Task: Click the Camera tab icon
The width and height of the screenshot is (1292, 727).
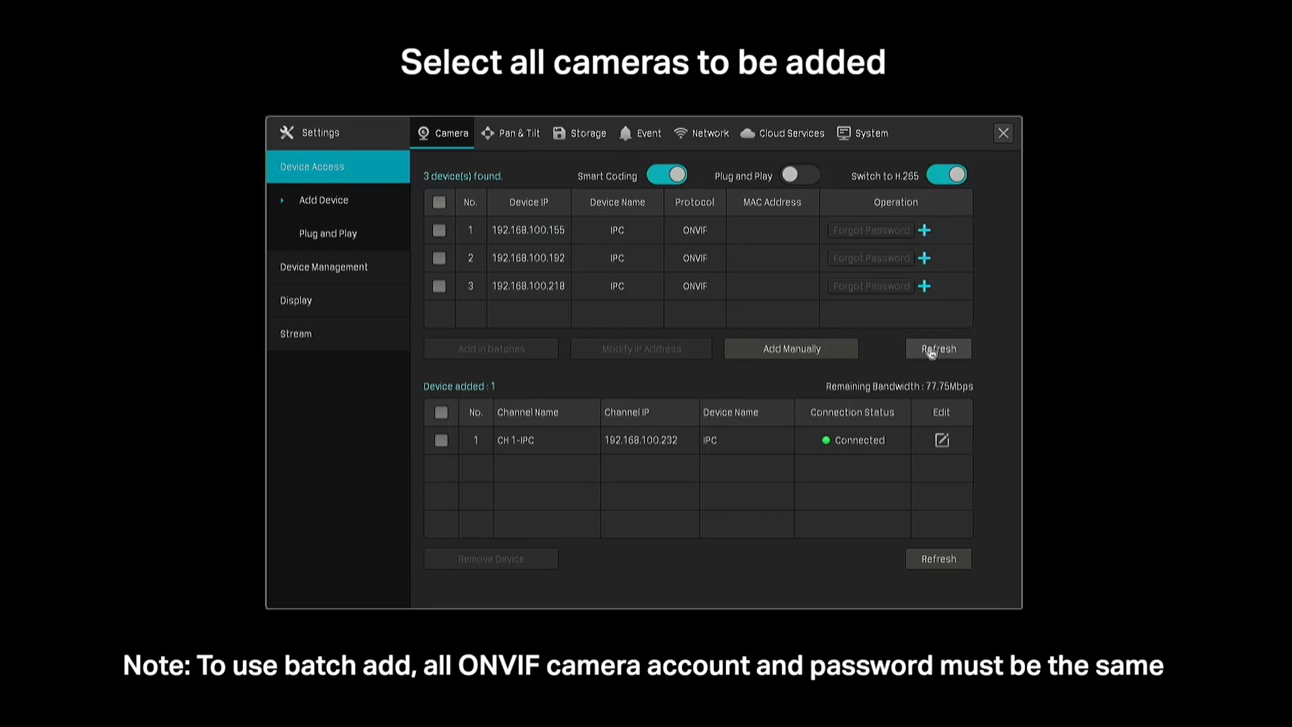Action: 424,133
